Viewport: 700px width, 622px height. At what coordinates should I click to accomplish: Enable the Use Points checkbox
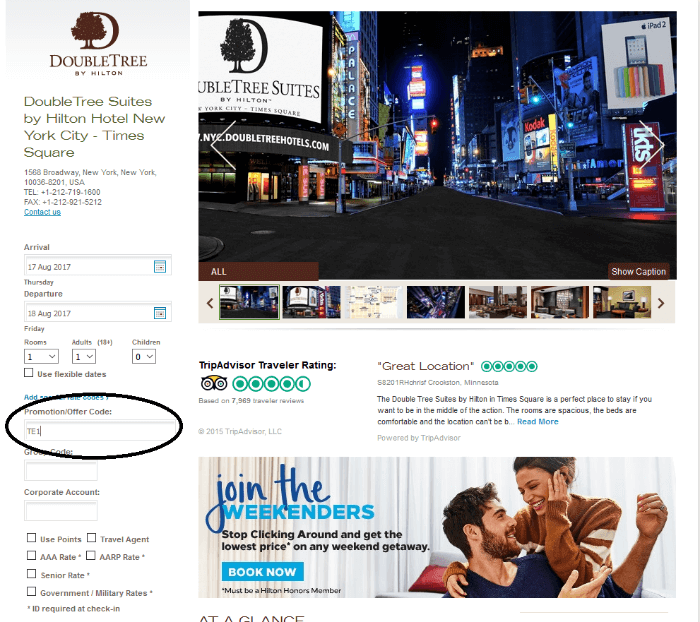(x=31, y=538)
